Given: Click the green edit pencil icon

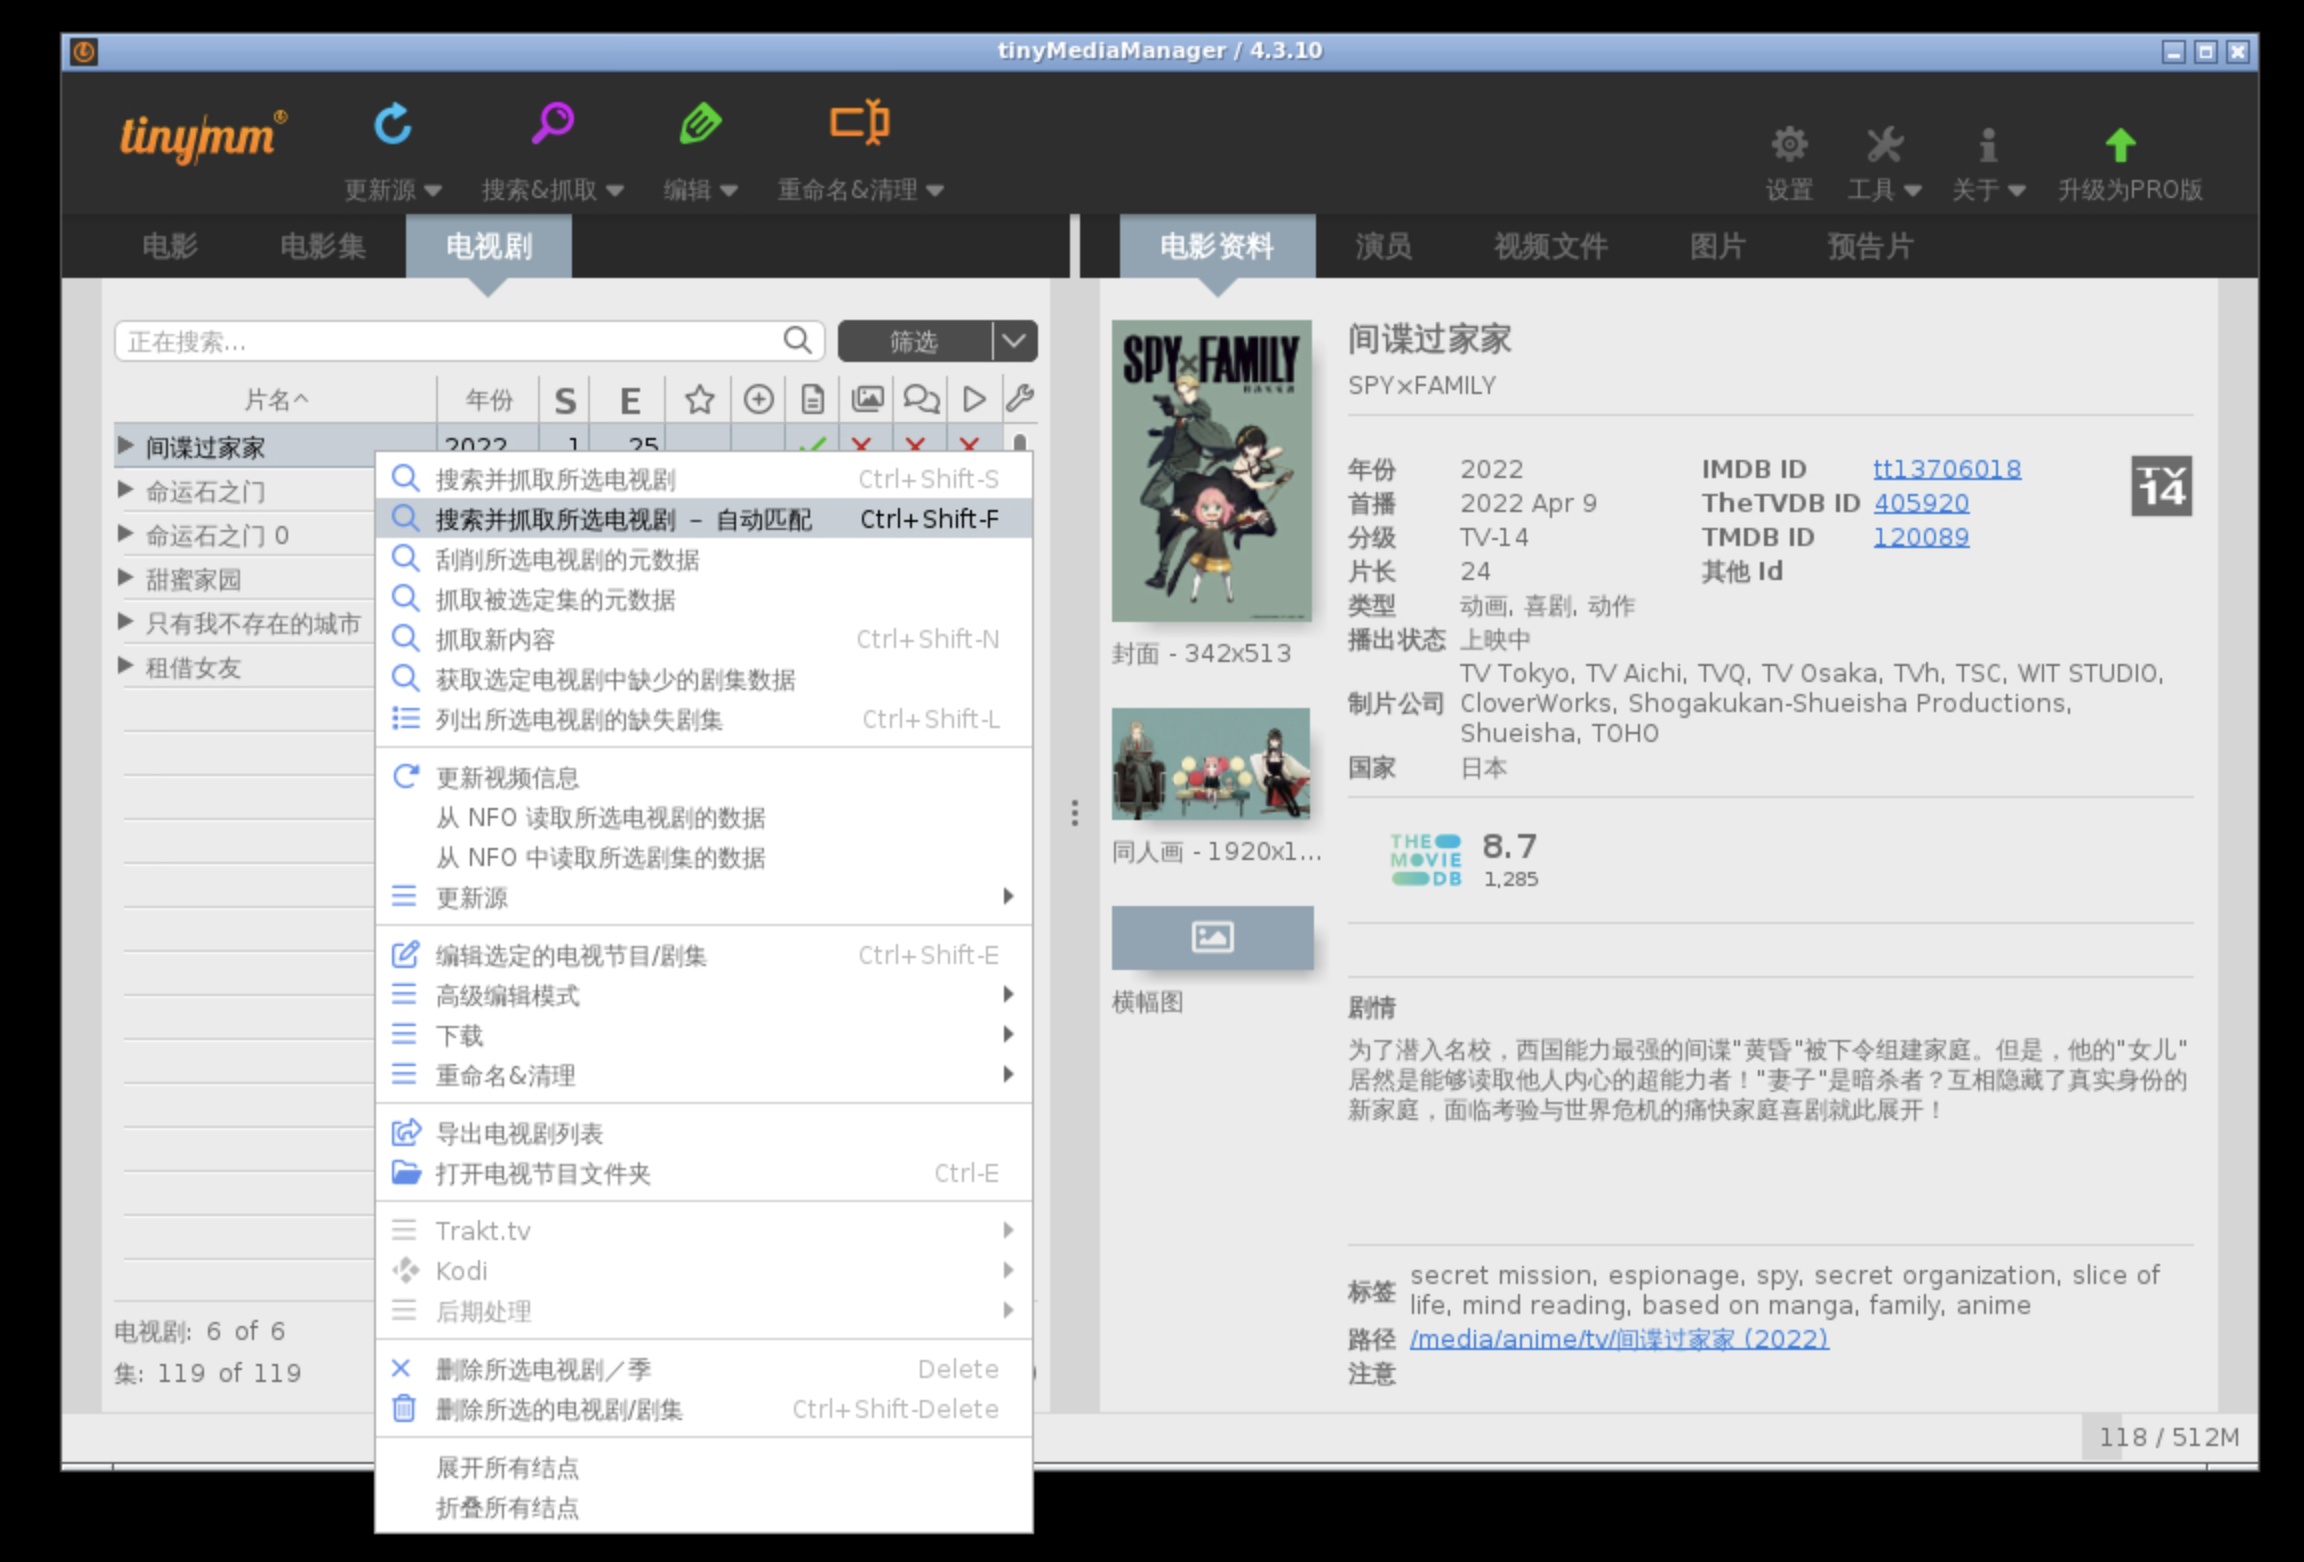Looking at the screenshot, I should 700,124.
